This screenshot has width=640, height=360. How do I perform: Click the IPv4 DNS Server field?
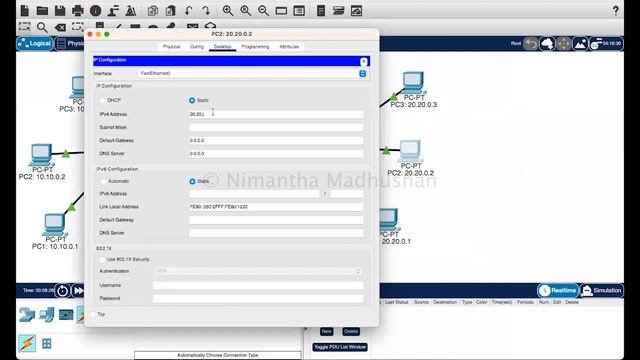pyautogui.click(x=276, y=153)
